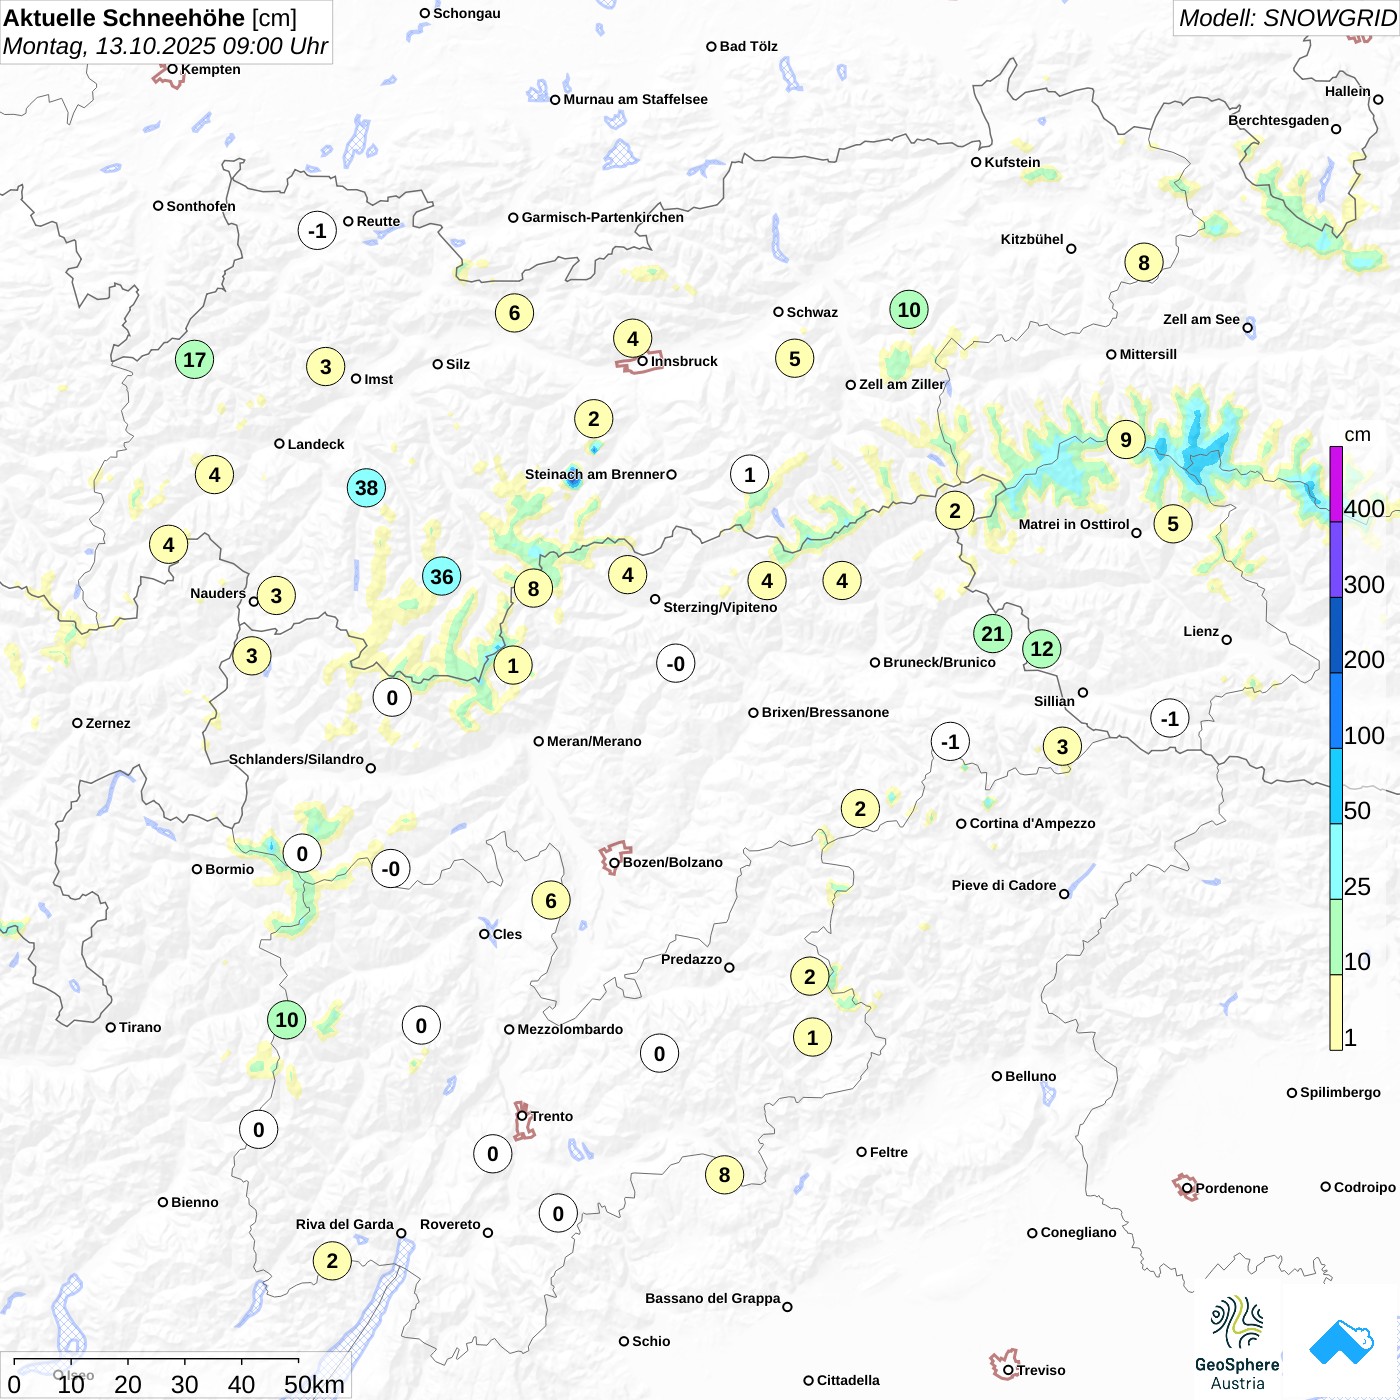Image resolution: width=1400 pixels, height=1400 pixels.
Task: Click the 2 marker near Riva del Garda
Action: pyautogui.click(x=333, y=1261)
